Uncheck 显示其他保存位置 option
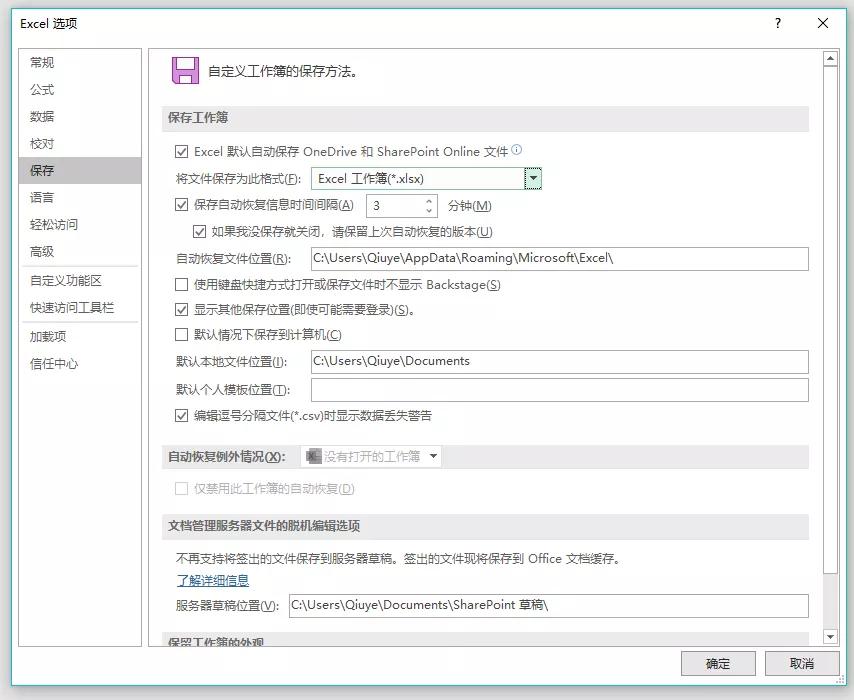The height and width of the screenshot is (700, 854). coord(182,310)
